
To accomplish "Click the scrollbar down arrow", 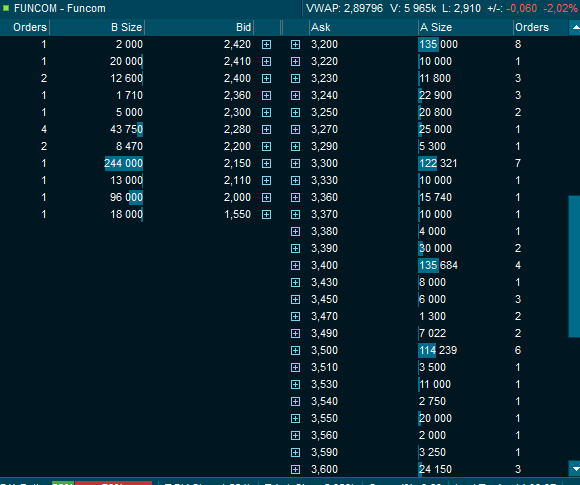I will tap(574, 468).
